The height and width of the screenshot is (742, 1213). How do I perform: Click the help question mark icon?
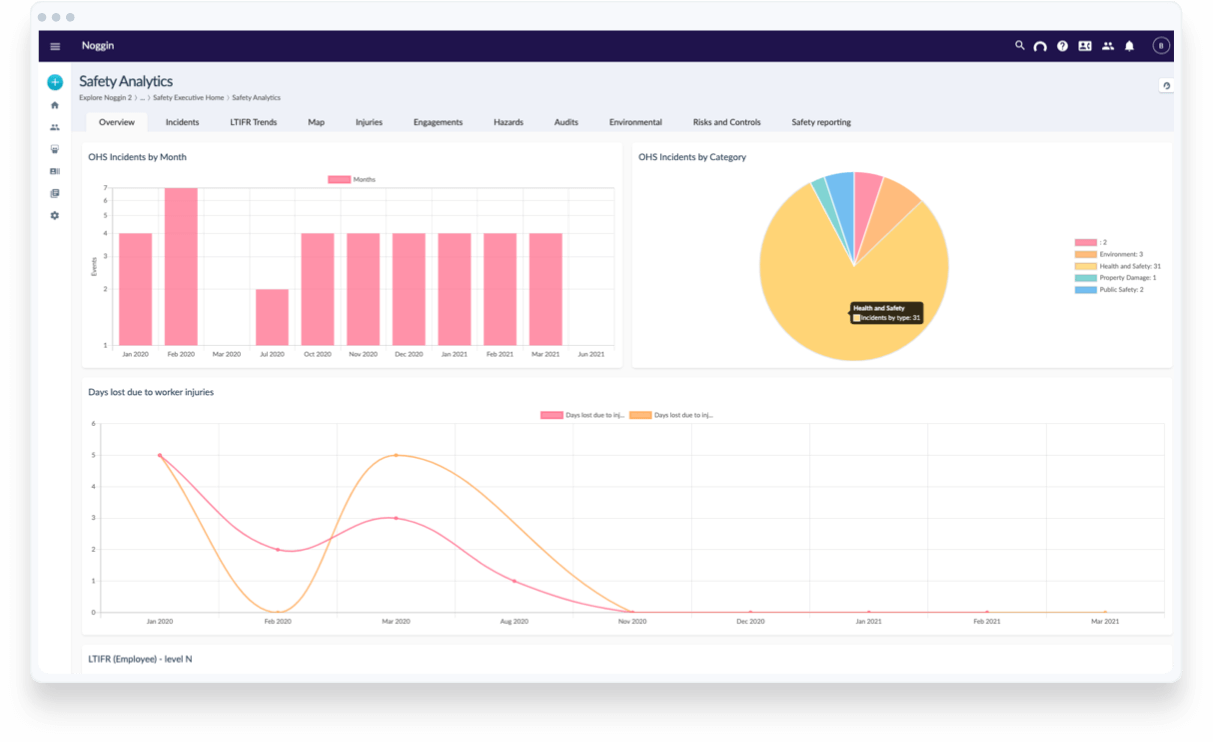1062,46
